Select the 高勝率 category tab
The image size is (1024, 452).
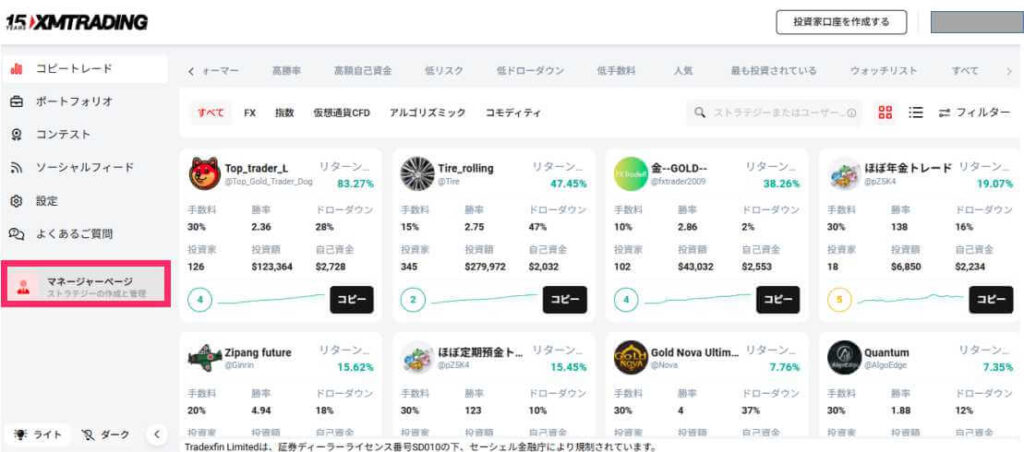[x=287, y=71]
